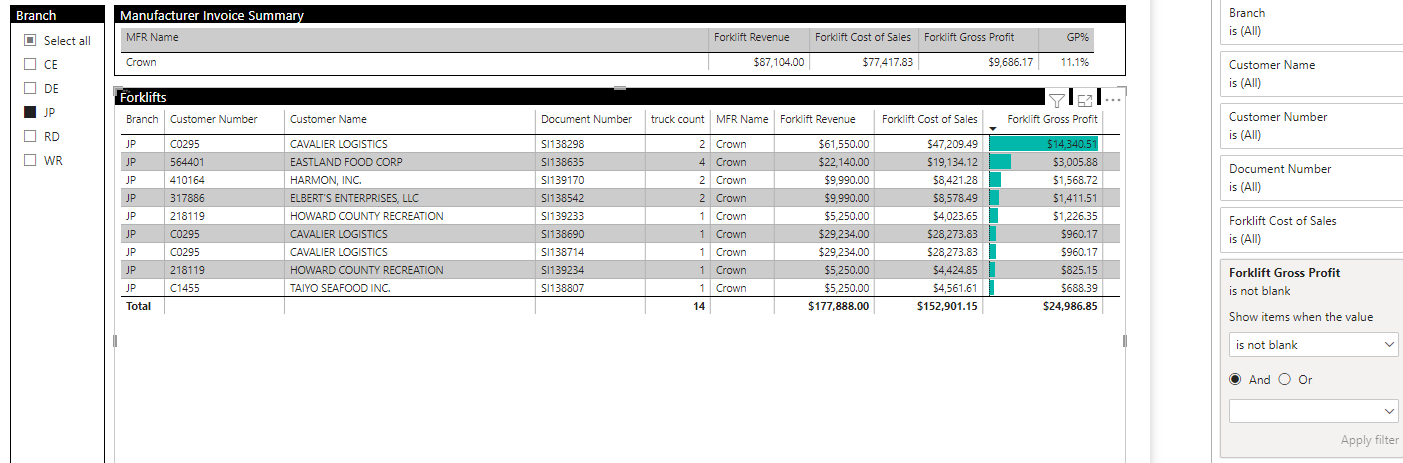Image resolution: width=1403 pixels, height=463 pixels.
Task: Expand the Customer Number filter card
Action: (1311, 126)
